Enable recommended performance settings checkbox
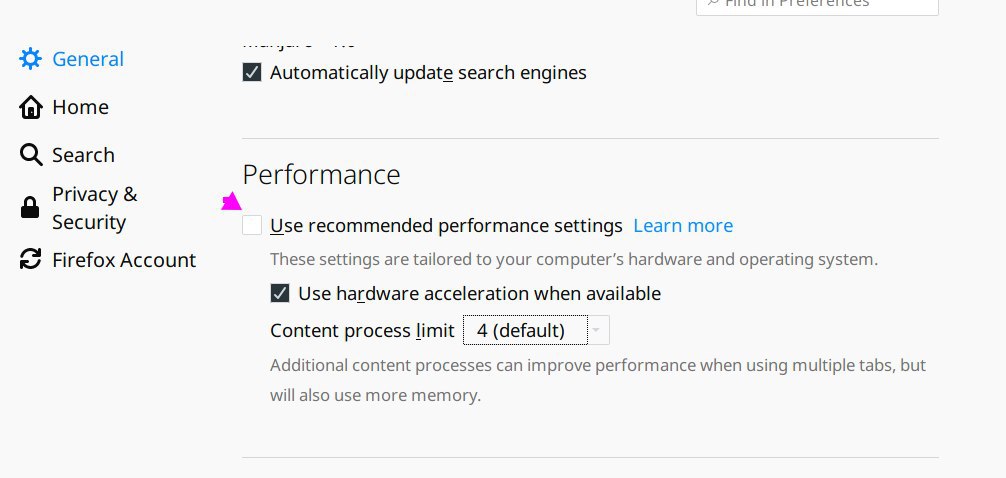 coord(252,226)
